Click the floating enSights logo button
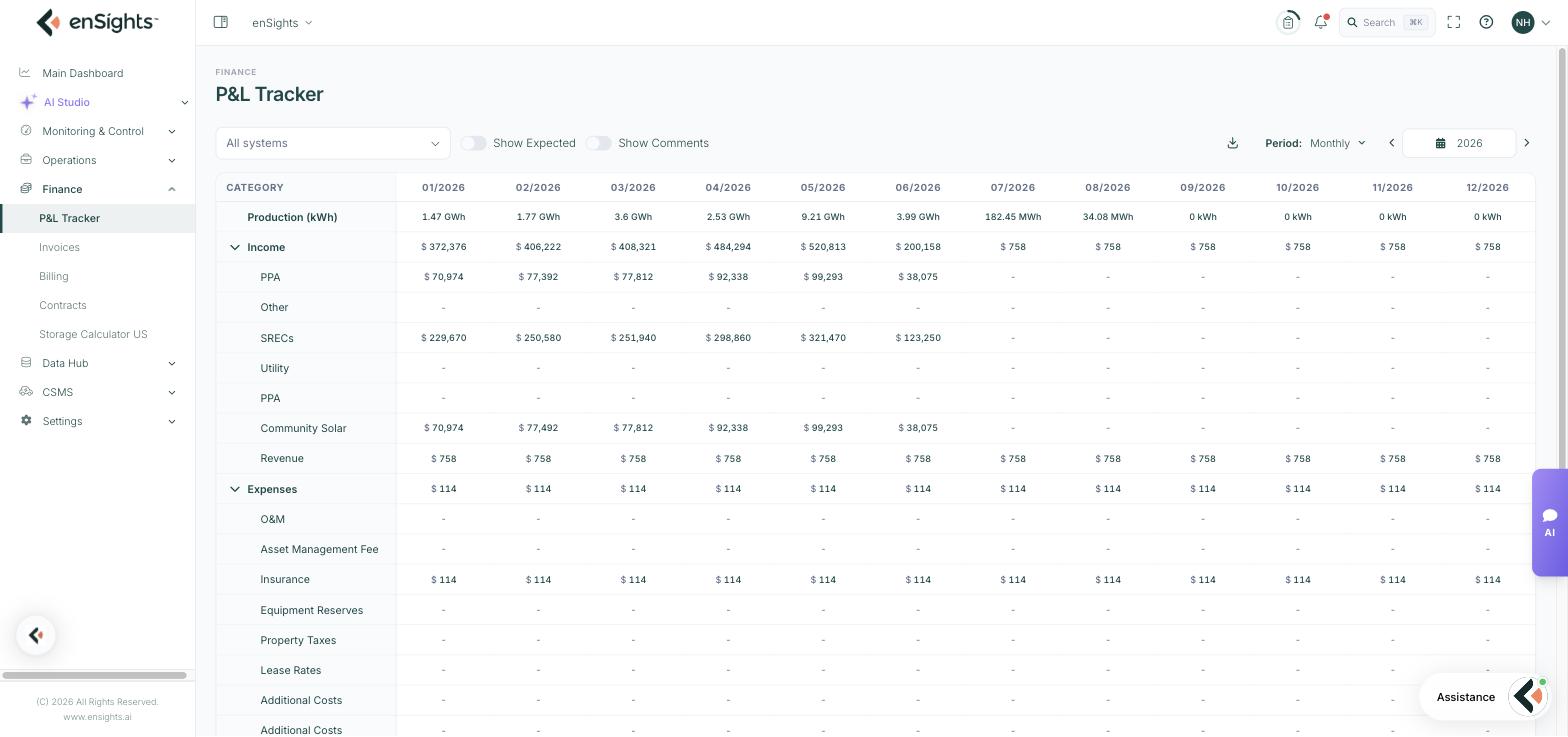This screenshot has height=737, width=1568. 36,635
